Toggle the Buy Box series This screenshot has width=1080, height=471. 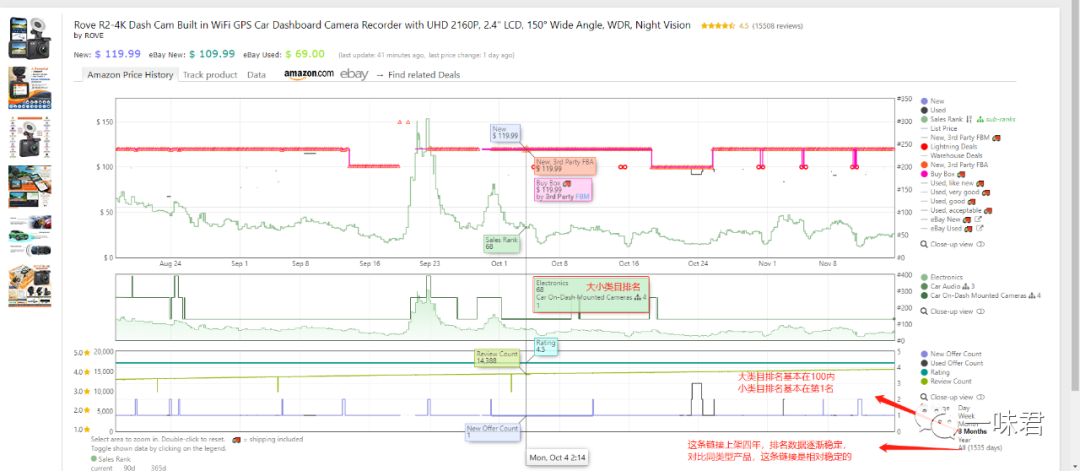click(942, 174)
